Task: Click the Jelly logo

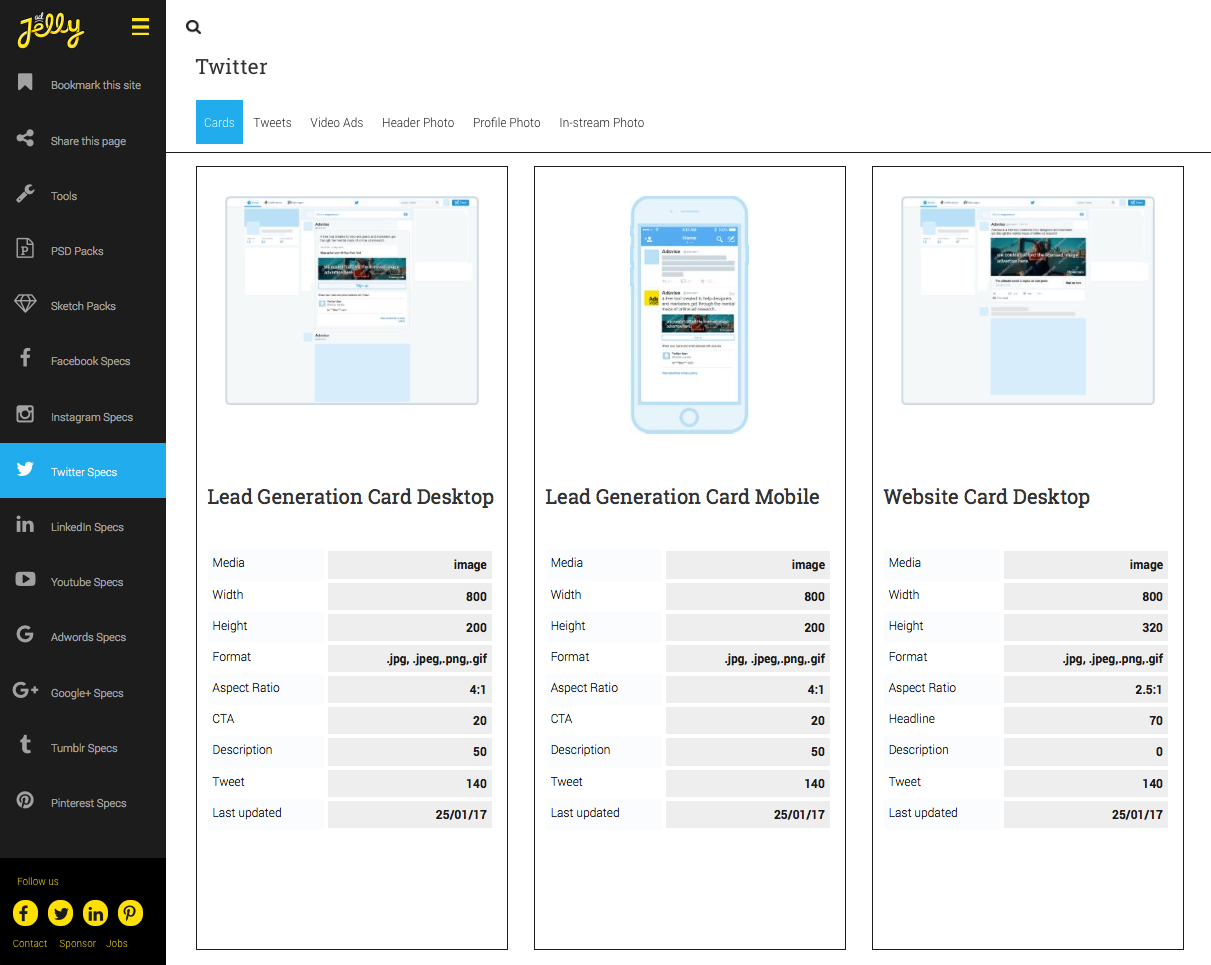Action: click(50, 30)
